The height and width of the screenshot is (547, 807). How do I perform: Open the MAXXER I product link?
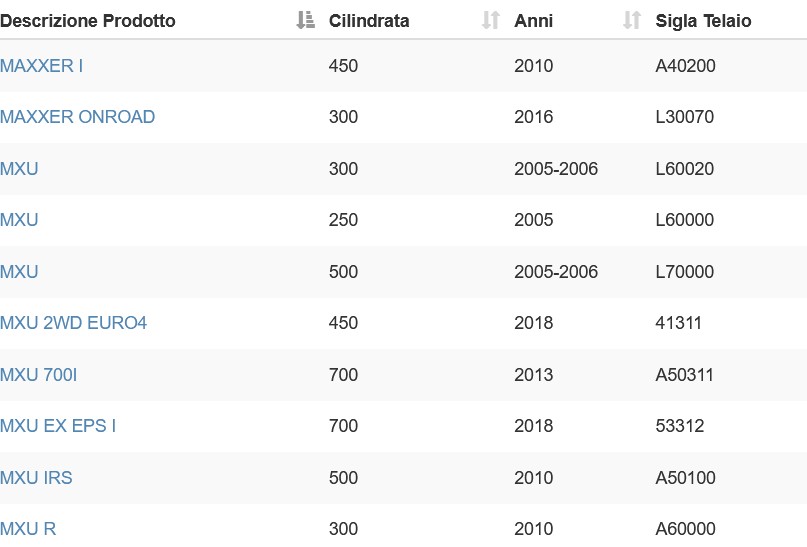click(41, 66)
